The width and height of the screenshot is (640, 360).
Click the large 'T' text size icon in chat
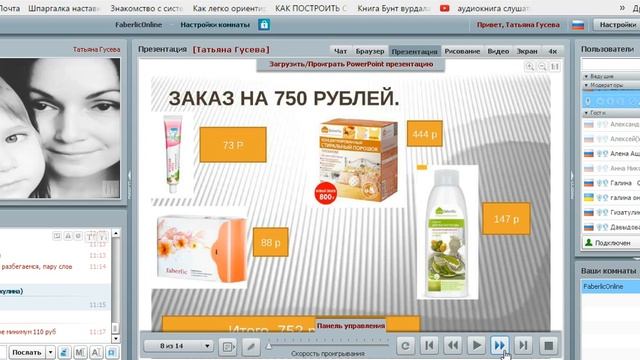click(90, 236)
